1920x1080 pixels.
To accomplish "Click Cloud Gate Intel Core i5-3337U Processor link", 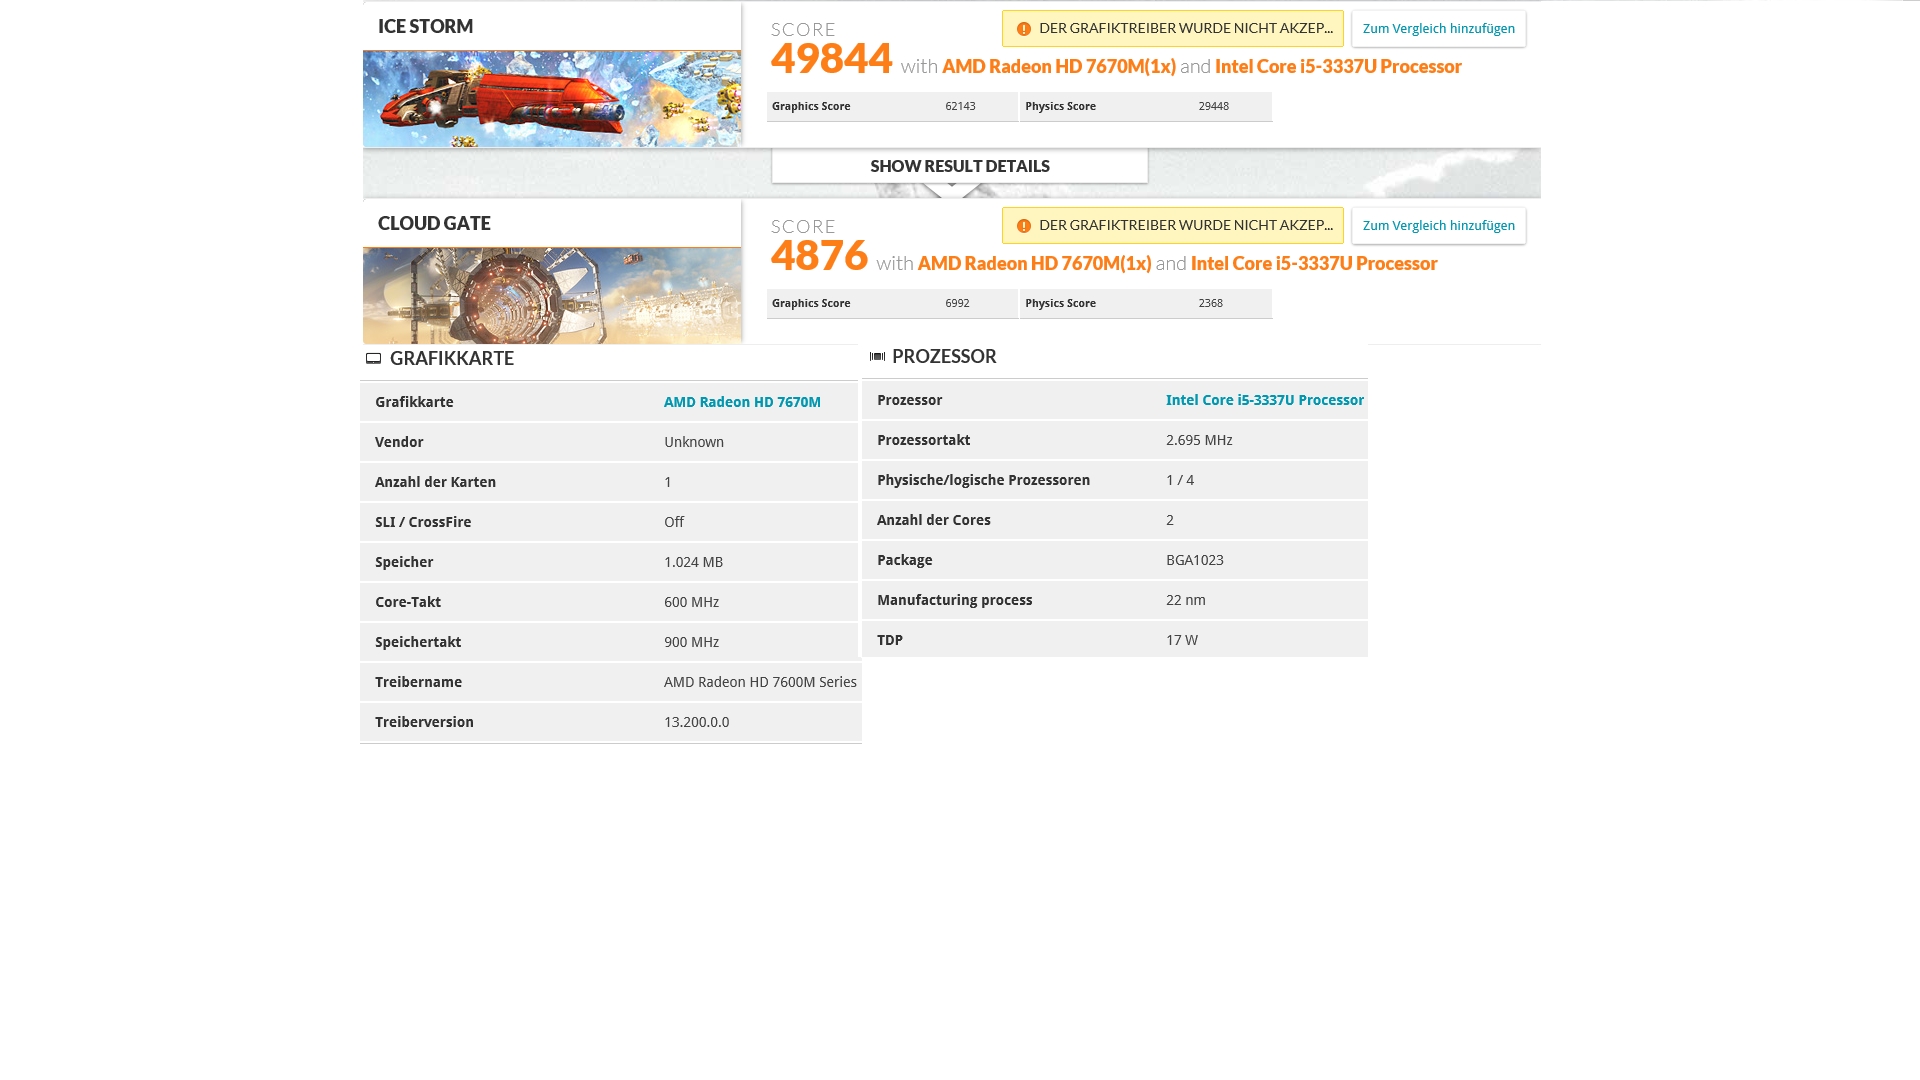I will click(1313, 264).
